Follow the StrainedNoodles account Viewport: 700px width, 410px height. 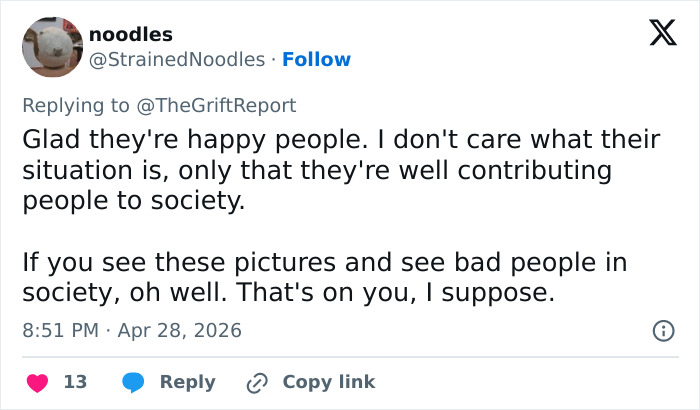pos(316,60)
